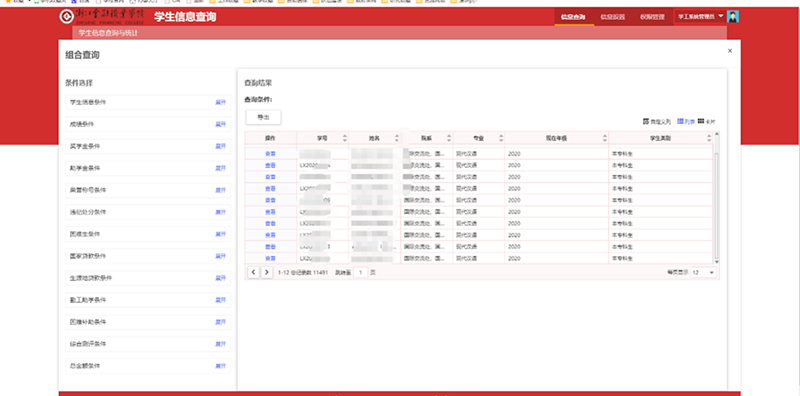The image size is (800, 396).
Task: Click the 学生信息查询与统计 breadcrumb
Action: tap(108, 33)
